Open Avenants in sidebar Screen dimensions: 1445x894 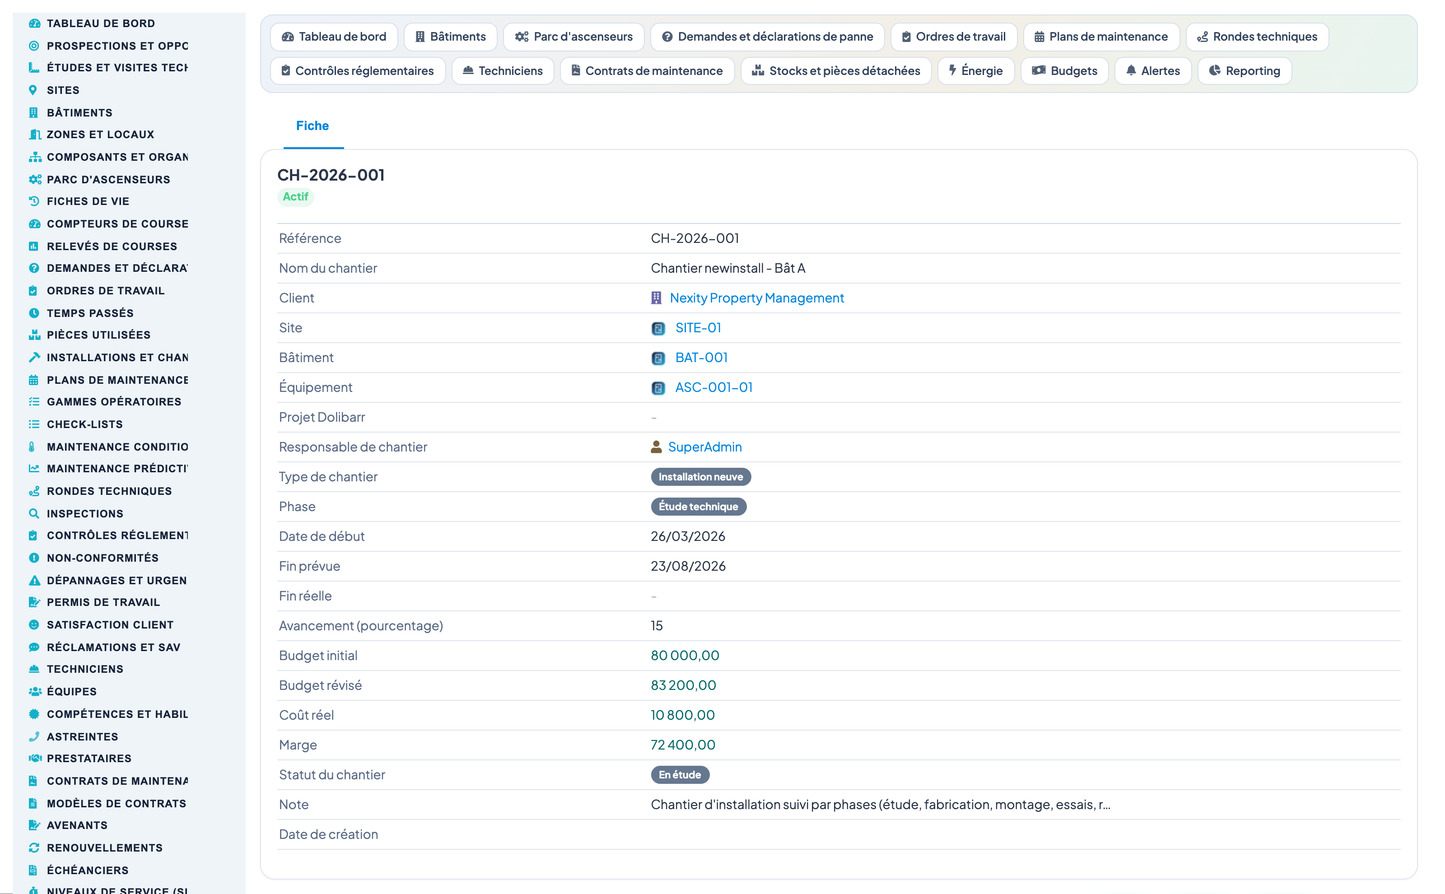[77, 825]
